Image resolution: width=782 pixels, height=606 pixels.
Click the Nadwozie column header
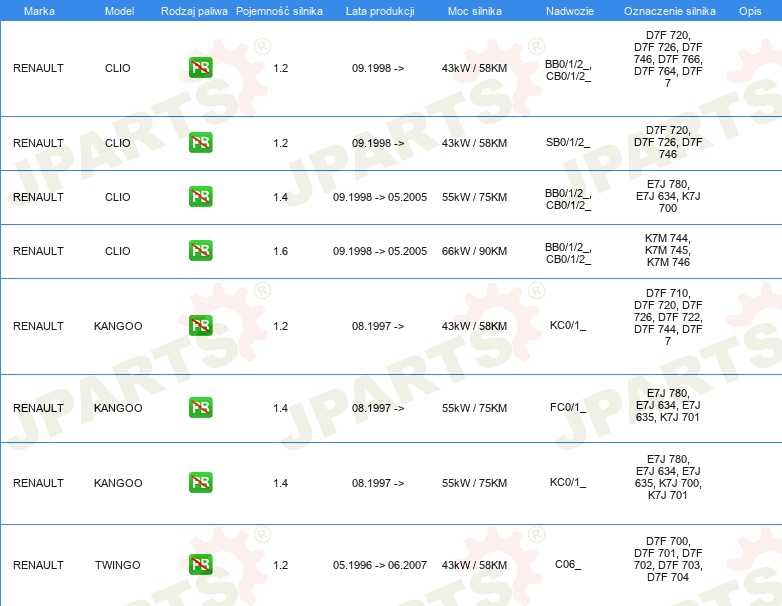point(570,11)
